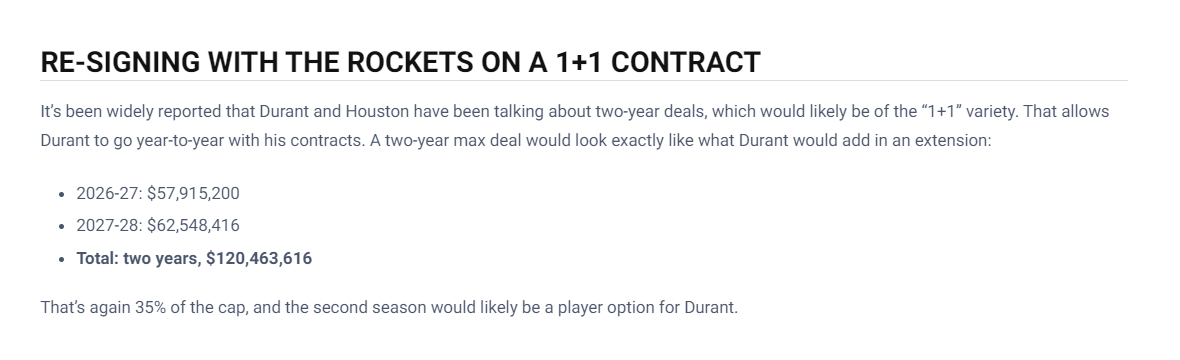
Task: Click the horizontal divider line under heading
Action: 584,81
